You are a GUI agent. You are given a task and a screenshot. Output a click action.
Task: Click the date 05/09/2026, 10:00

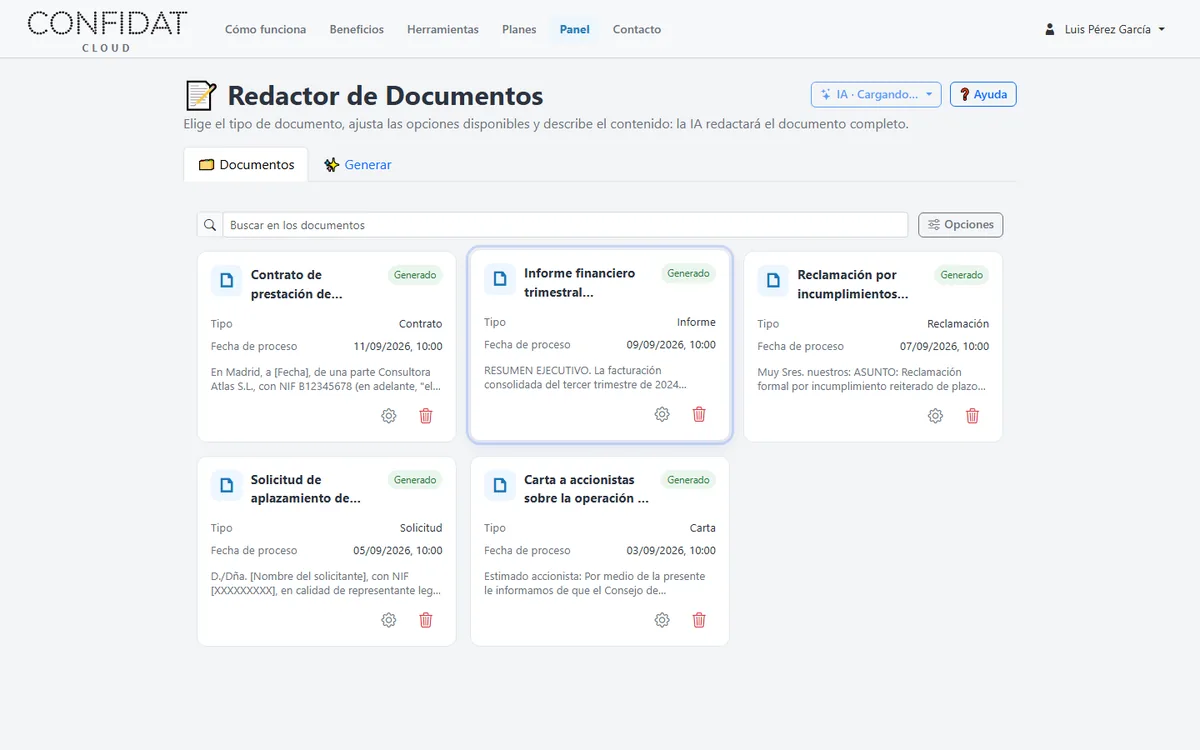398,550
